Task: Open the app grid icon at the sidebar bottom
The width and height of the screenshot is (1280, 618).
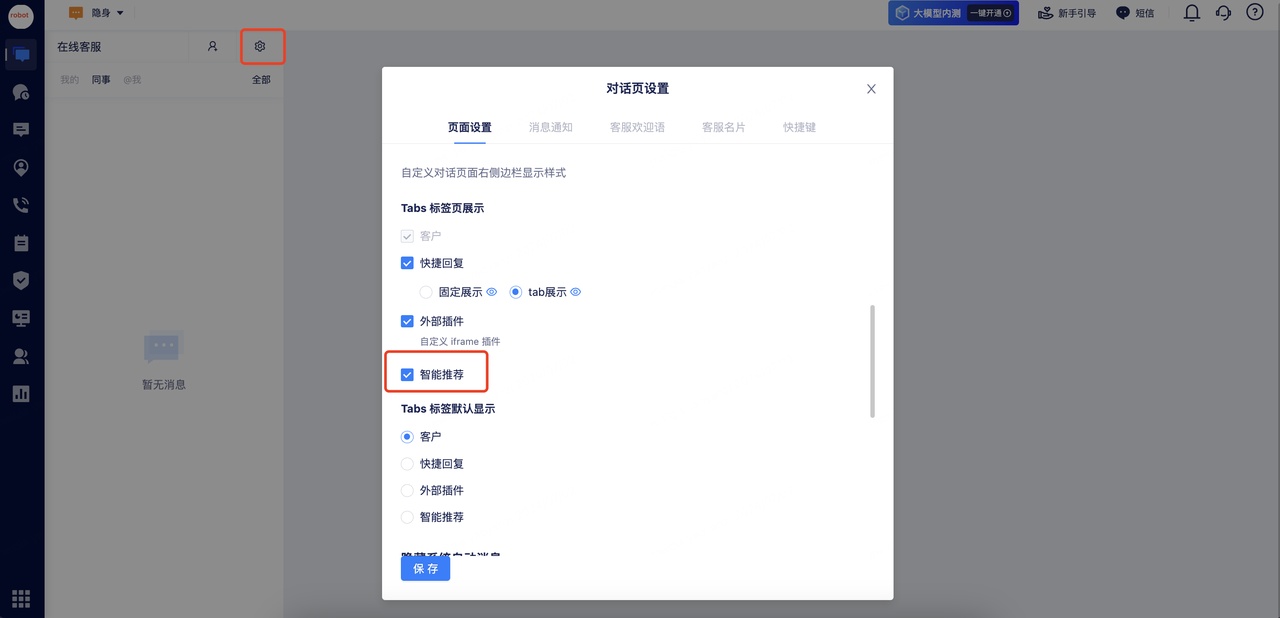Action: pos(21,598)
